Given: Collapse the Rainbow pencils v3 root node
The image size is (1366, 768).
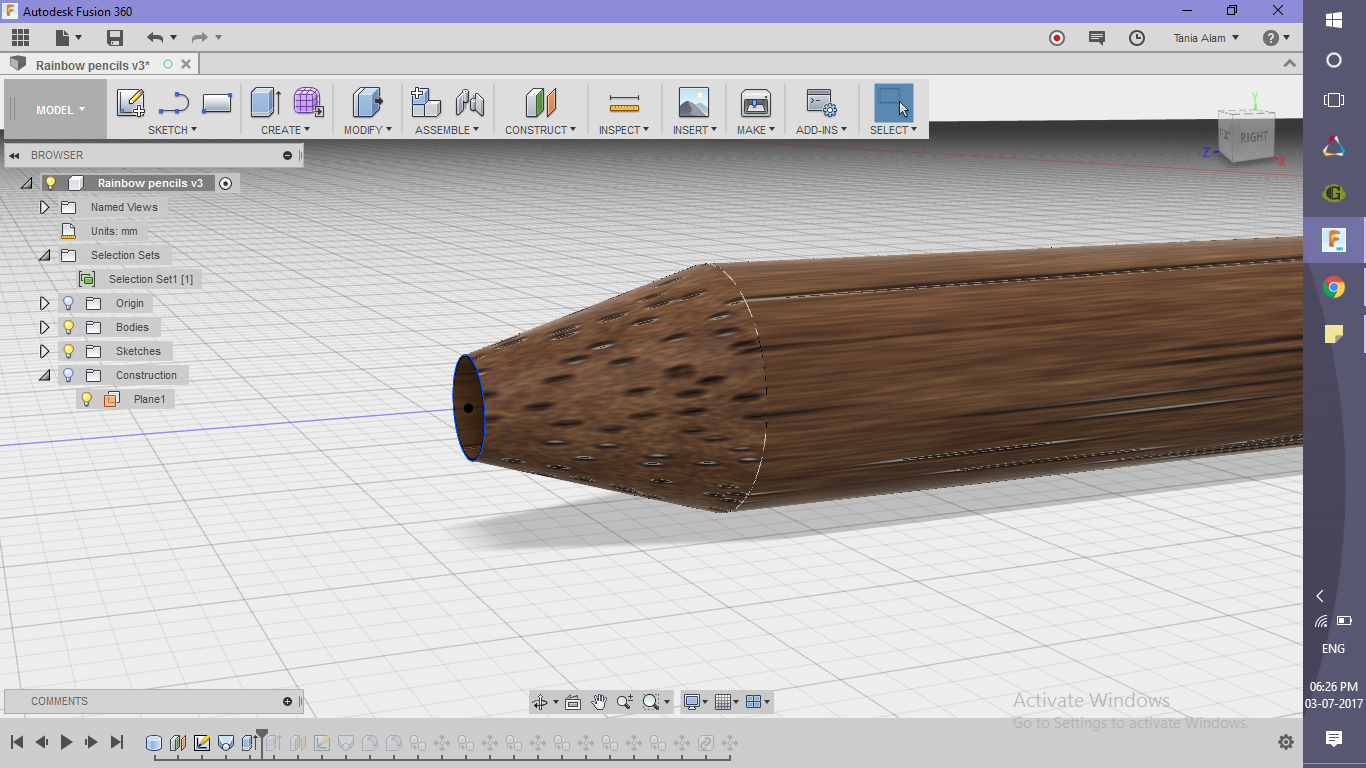Looking at the screenshot, I should click(26, 183).
